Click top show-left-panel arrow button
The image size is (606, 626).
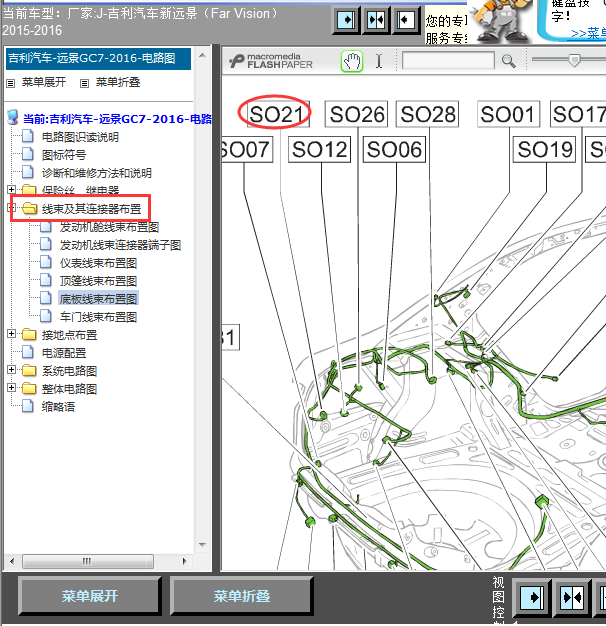[405, 20]
